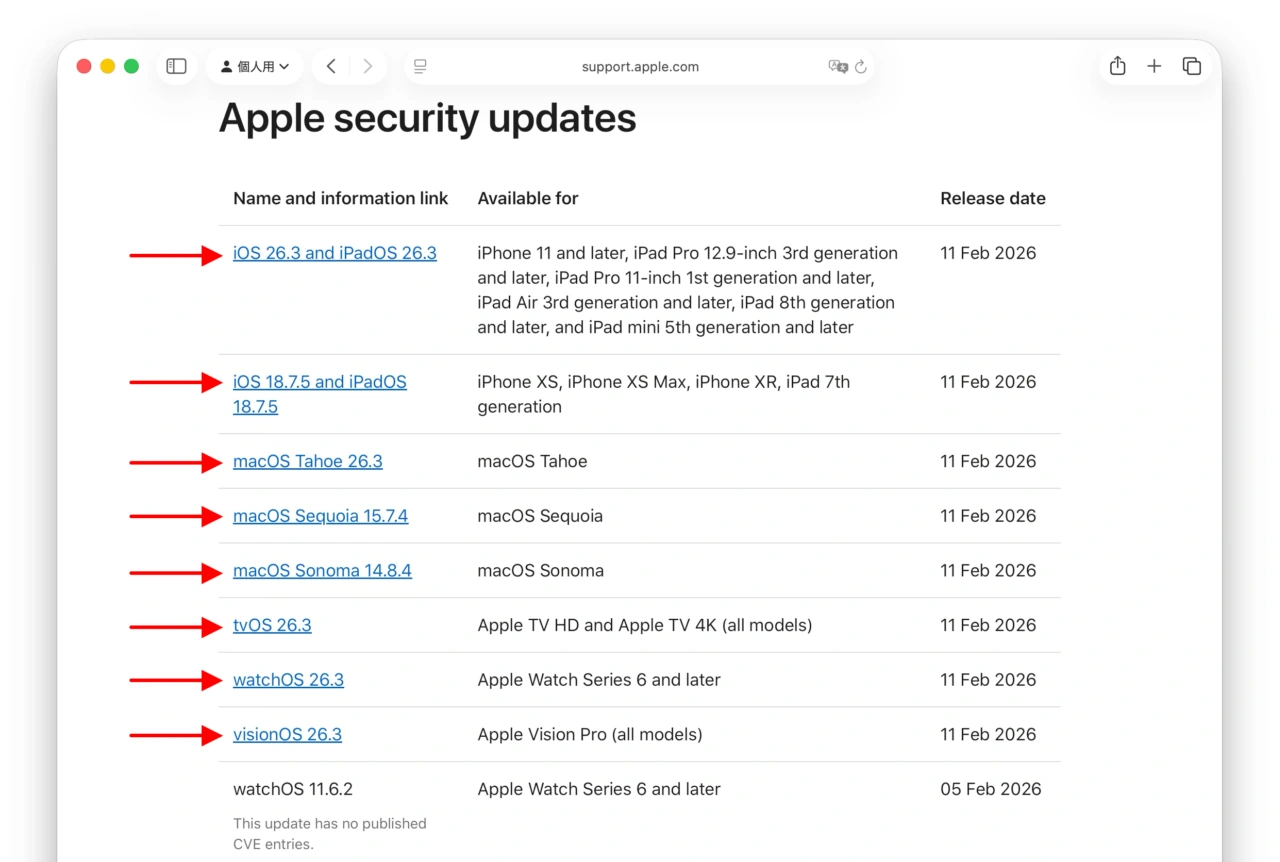
Task: Open a new tab with plus icon
Action: coord(1154,67)
